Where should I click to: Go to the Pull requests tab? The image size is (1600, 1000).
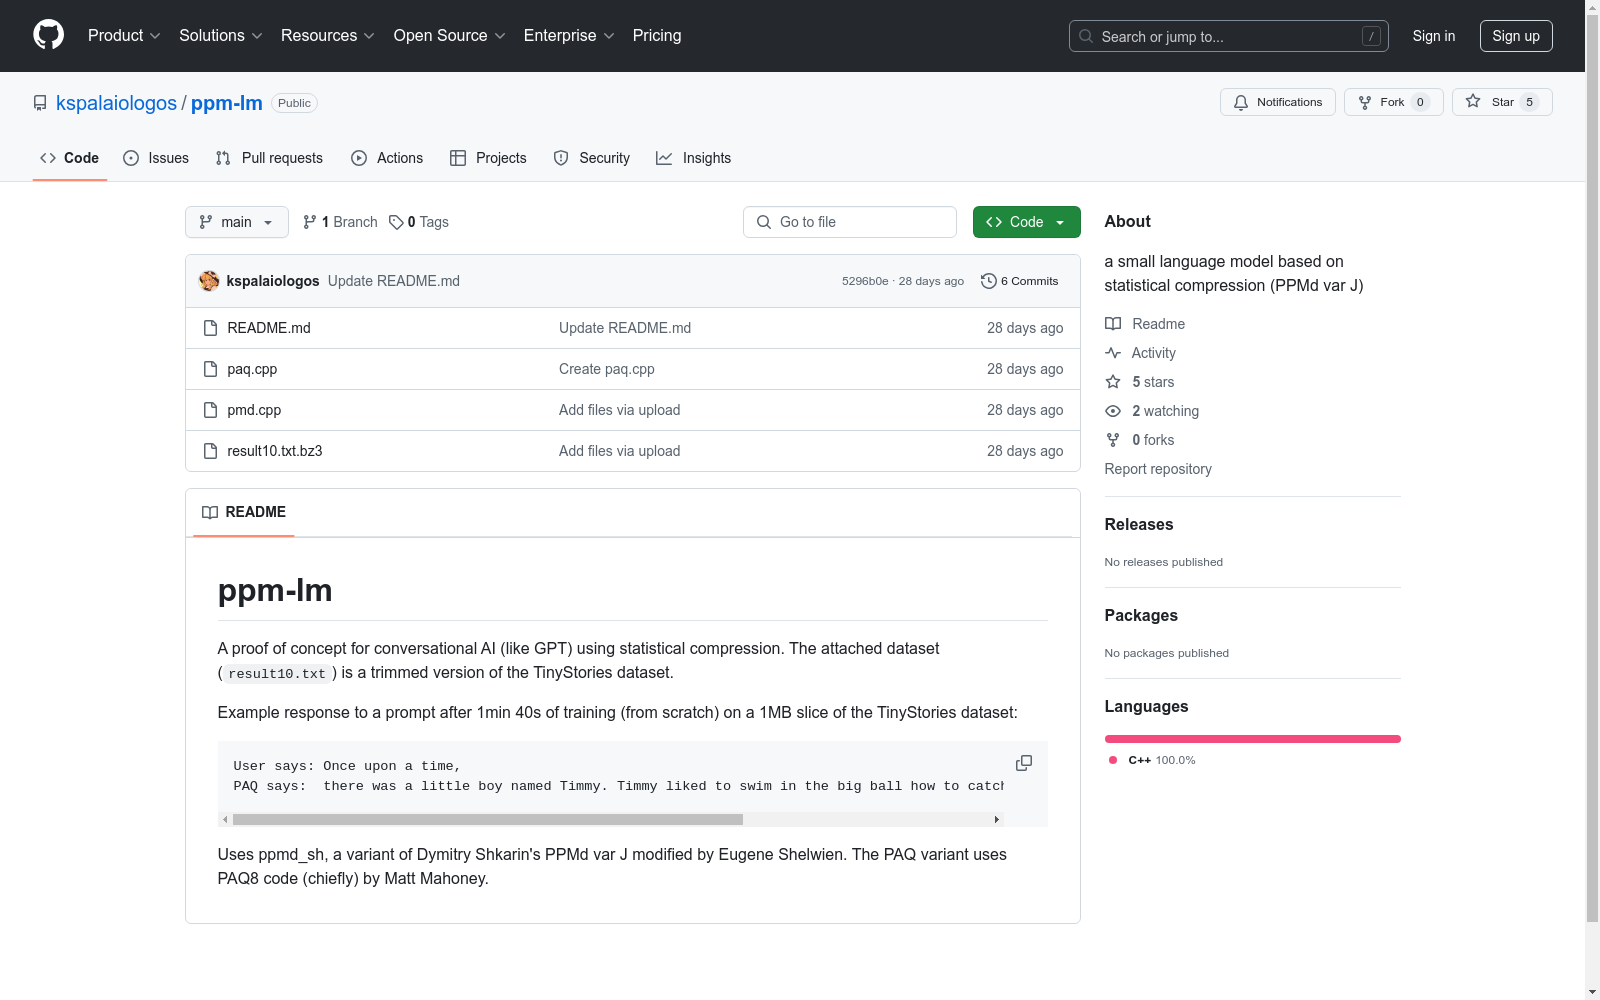click(269, 158)
